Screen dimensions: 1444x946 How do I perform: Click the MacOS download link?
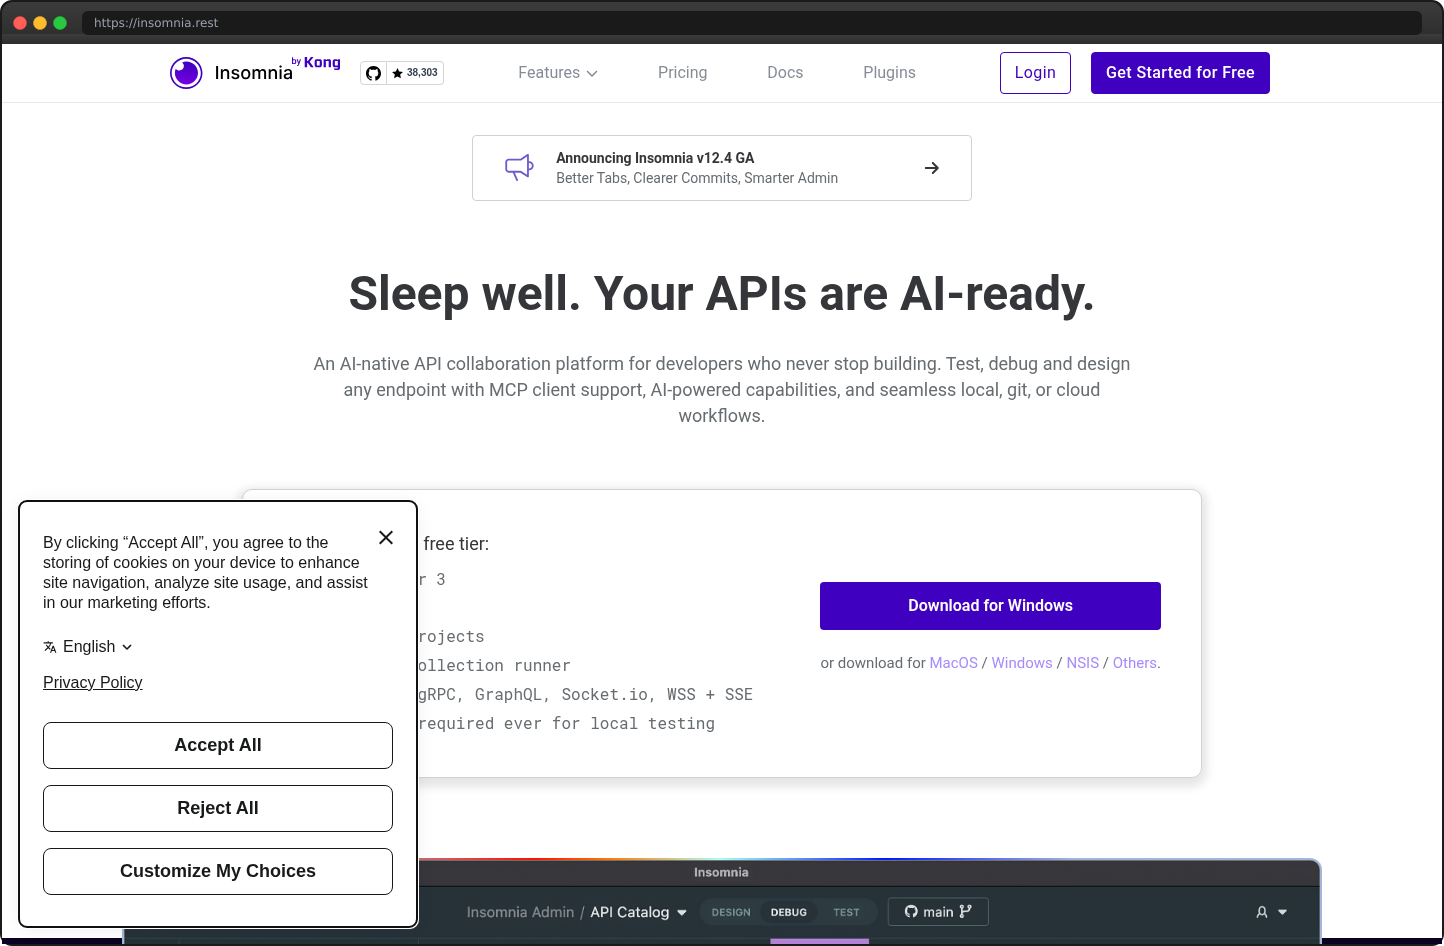pos(953,662)
